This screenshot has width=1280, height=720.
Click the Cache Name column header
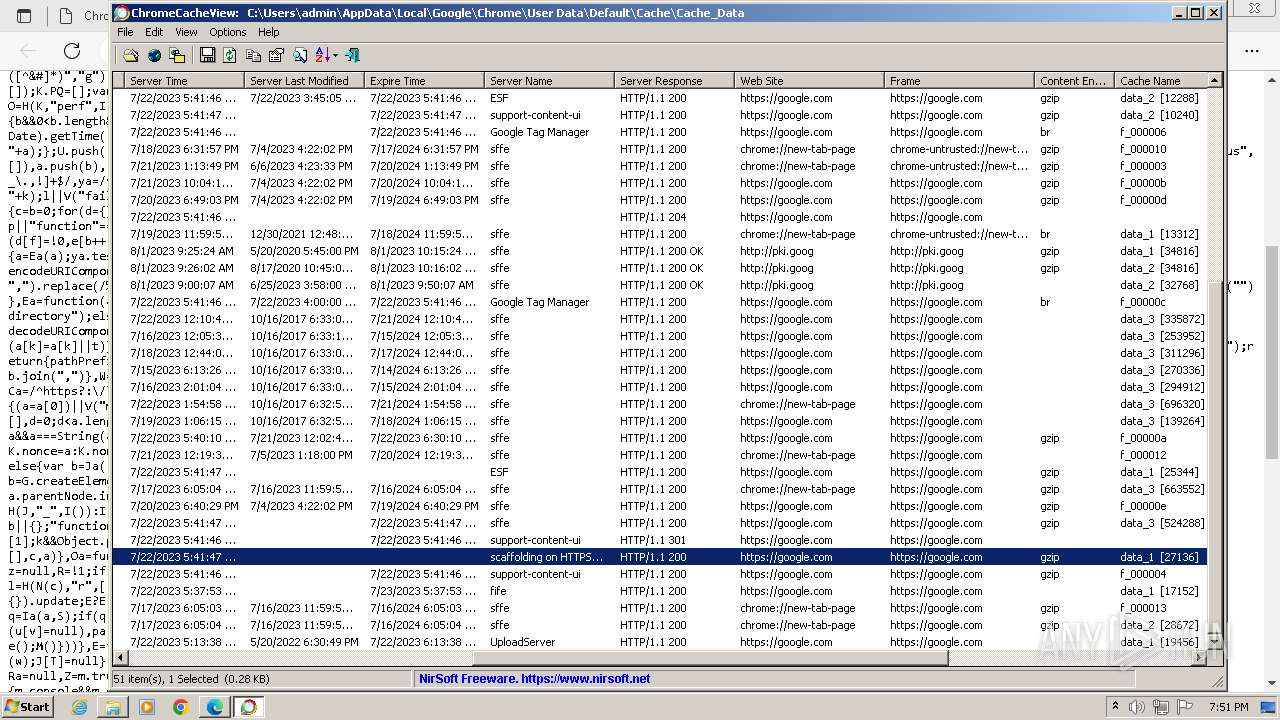(x=1162, y=81)
